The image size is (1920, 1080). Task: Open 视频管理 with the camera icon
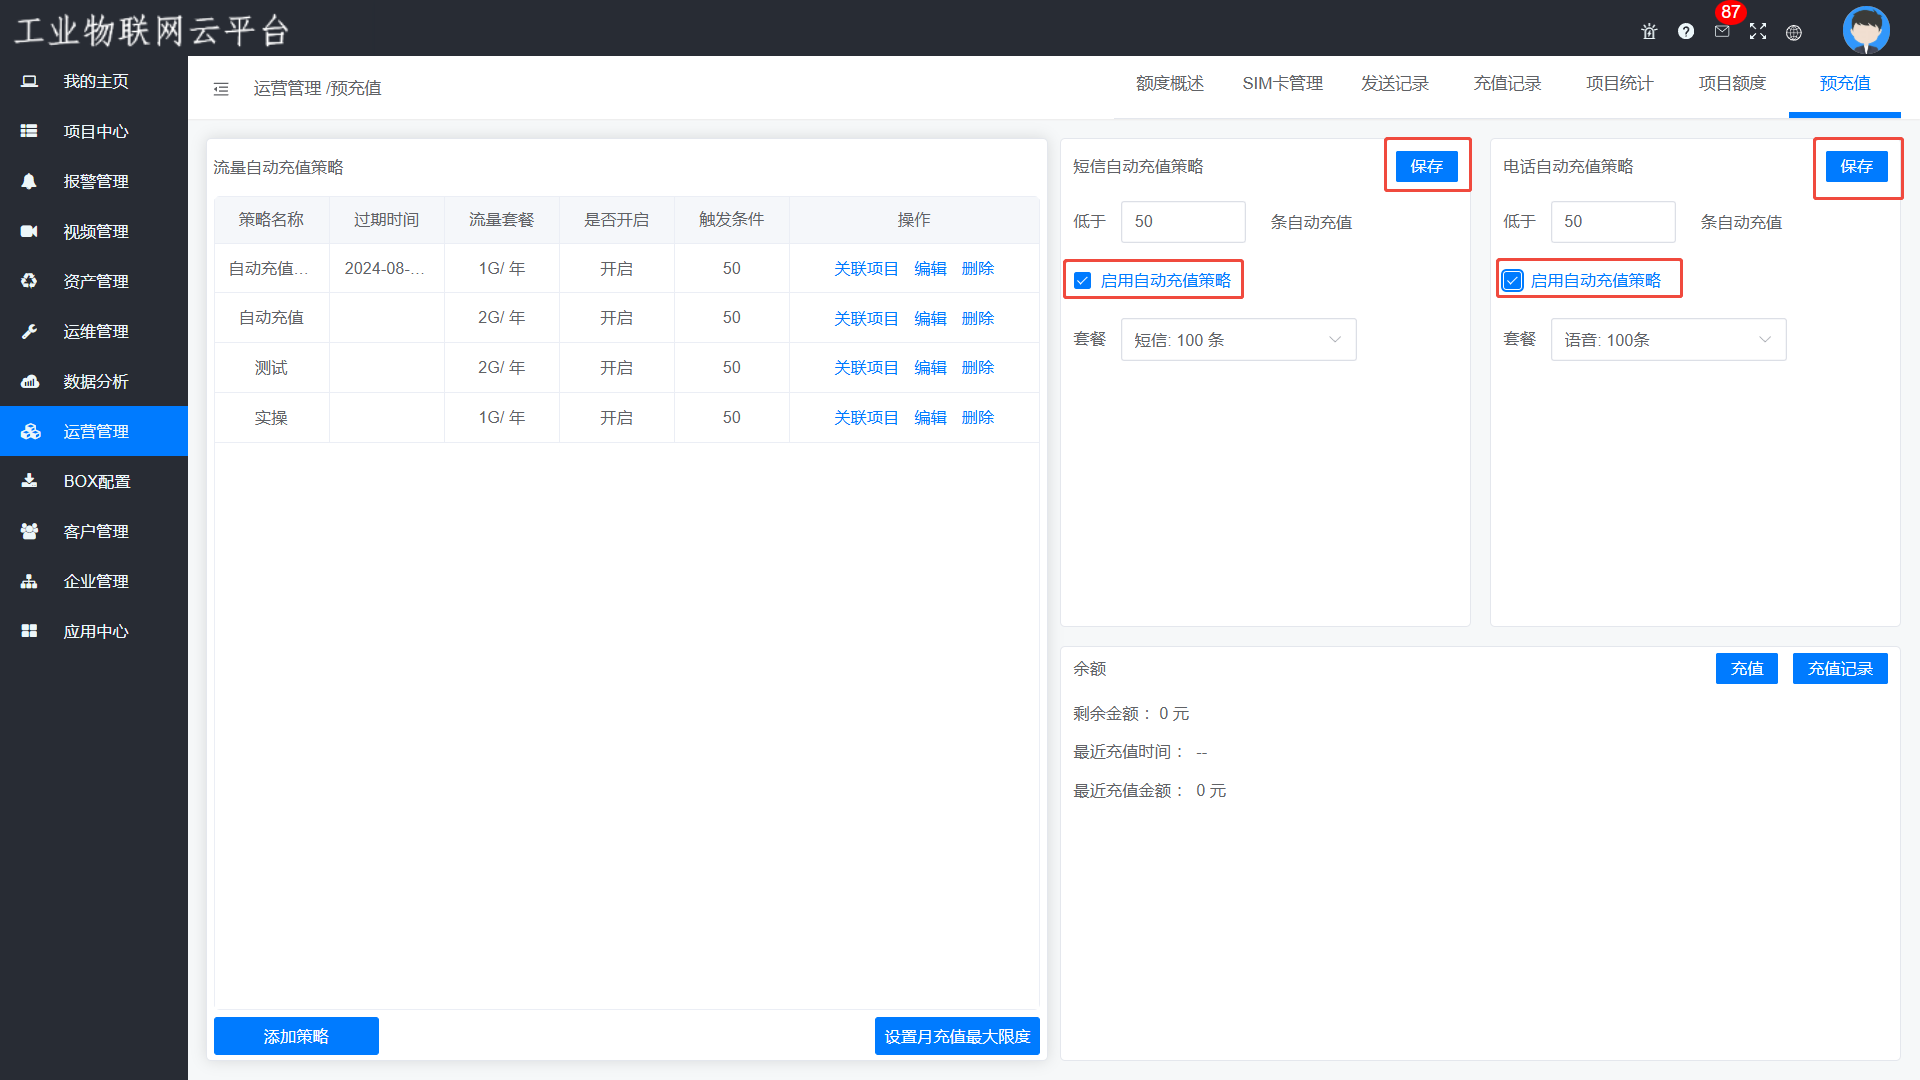(94, 231)
